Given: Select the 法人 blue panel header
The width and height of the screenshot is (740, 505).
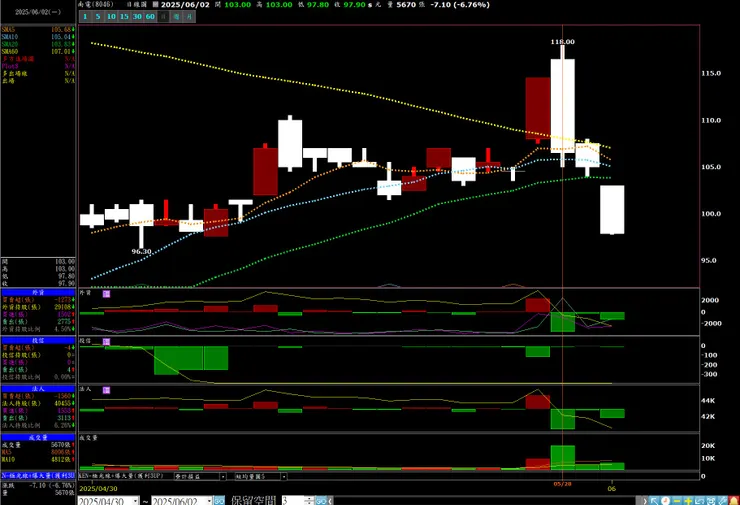Looking at the screenshot, I should [x=38, y=389].
